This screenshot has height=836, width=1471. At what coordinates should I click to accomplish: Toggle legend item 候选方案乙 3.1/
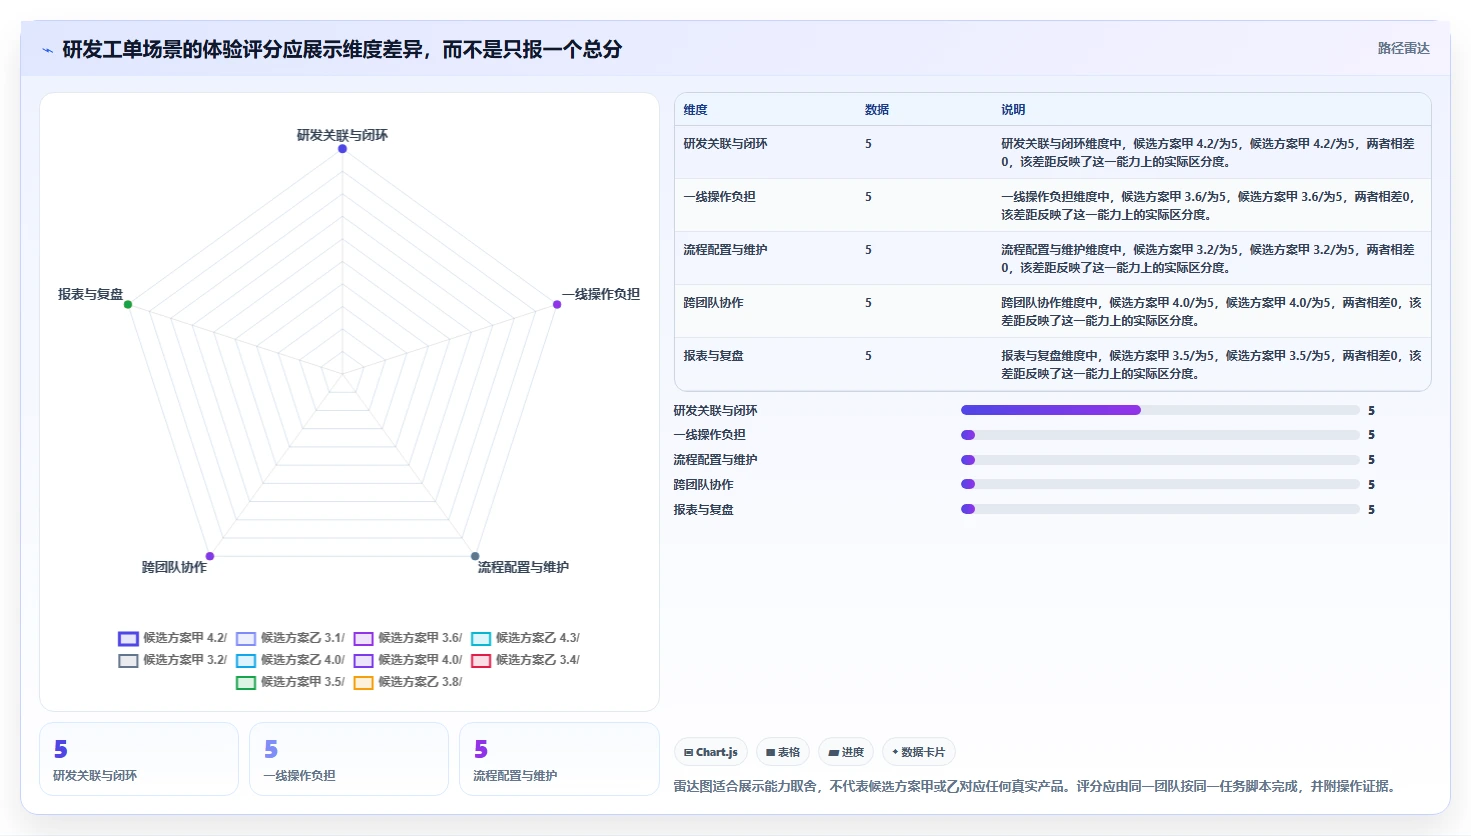[290, 638]
